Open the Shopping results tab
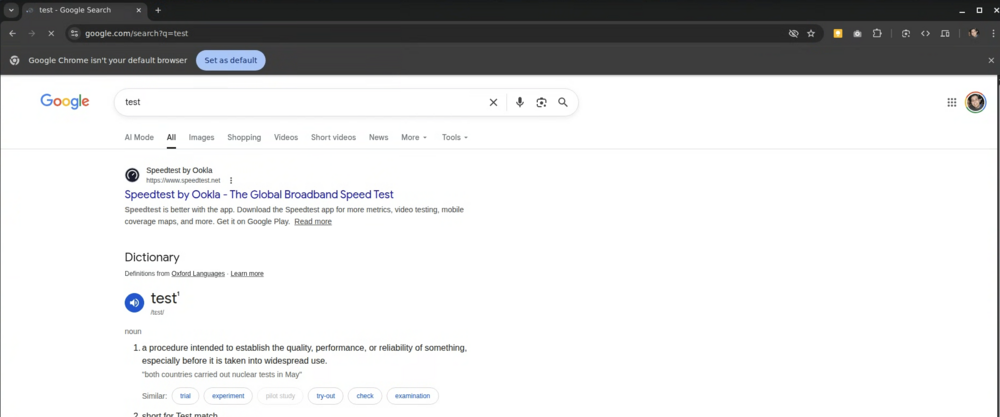Image resolution: width=1000 pixels, height=417 pixels. [x=244, y=137]
